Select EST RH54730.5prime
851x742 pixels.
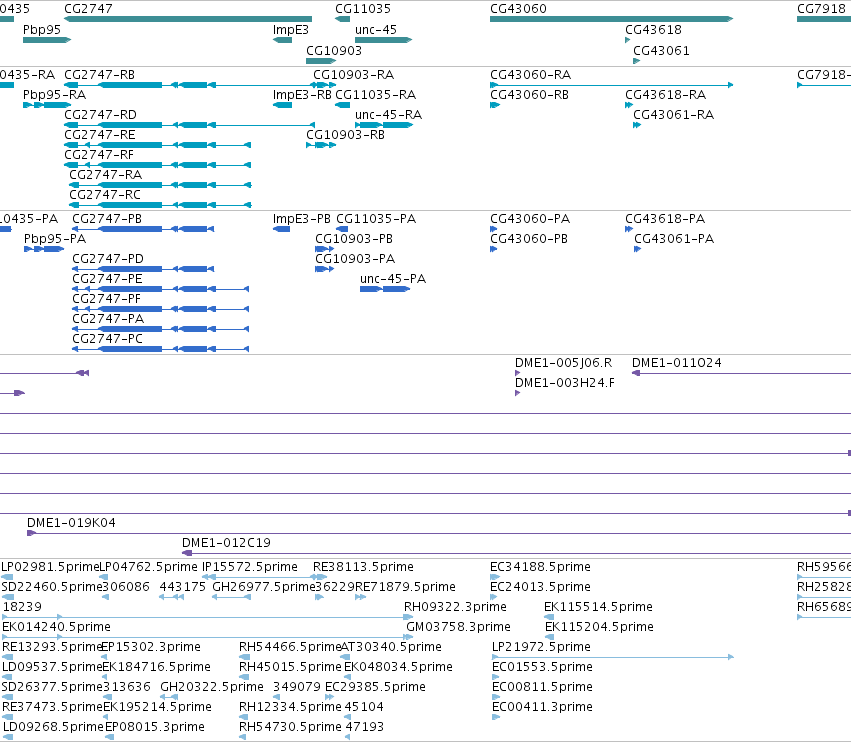243,737
